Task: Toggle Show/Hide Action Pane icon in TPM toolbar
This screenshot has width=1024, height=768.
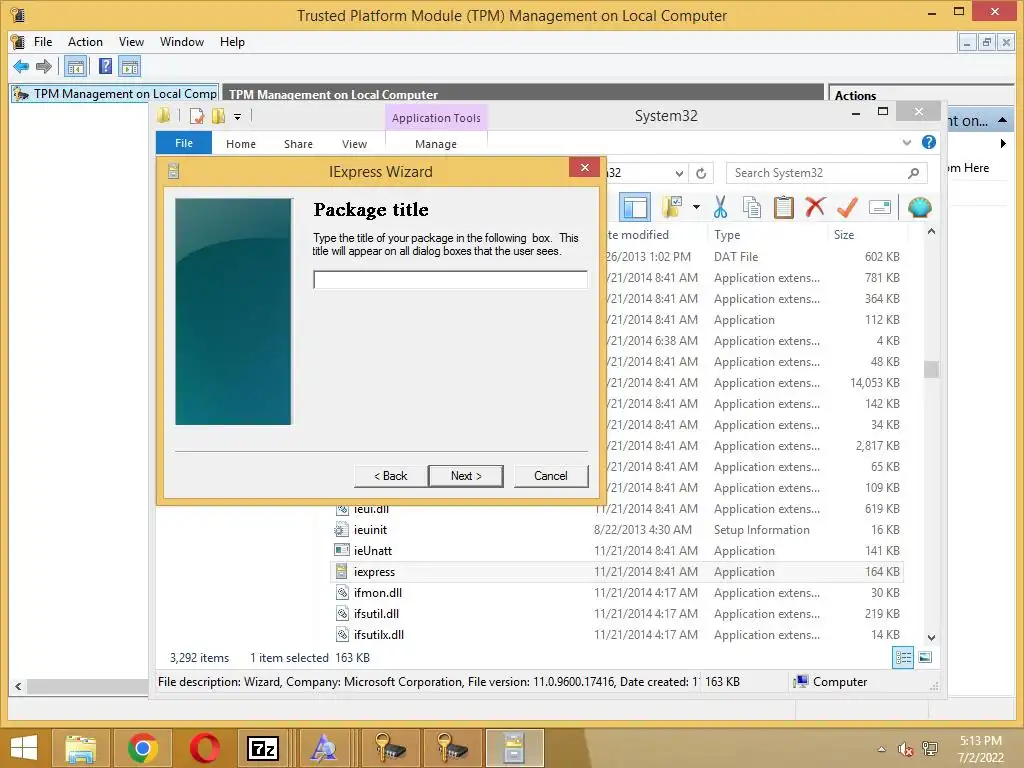Action: coord(129,66)
